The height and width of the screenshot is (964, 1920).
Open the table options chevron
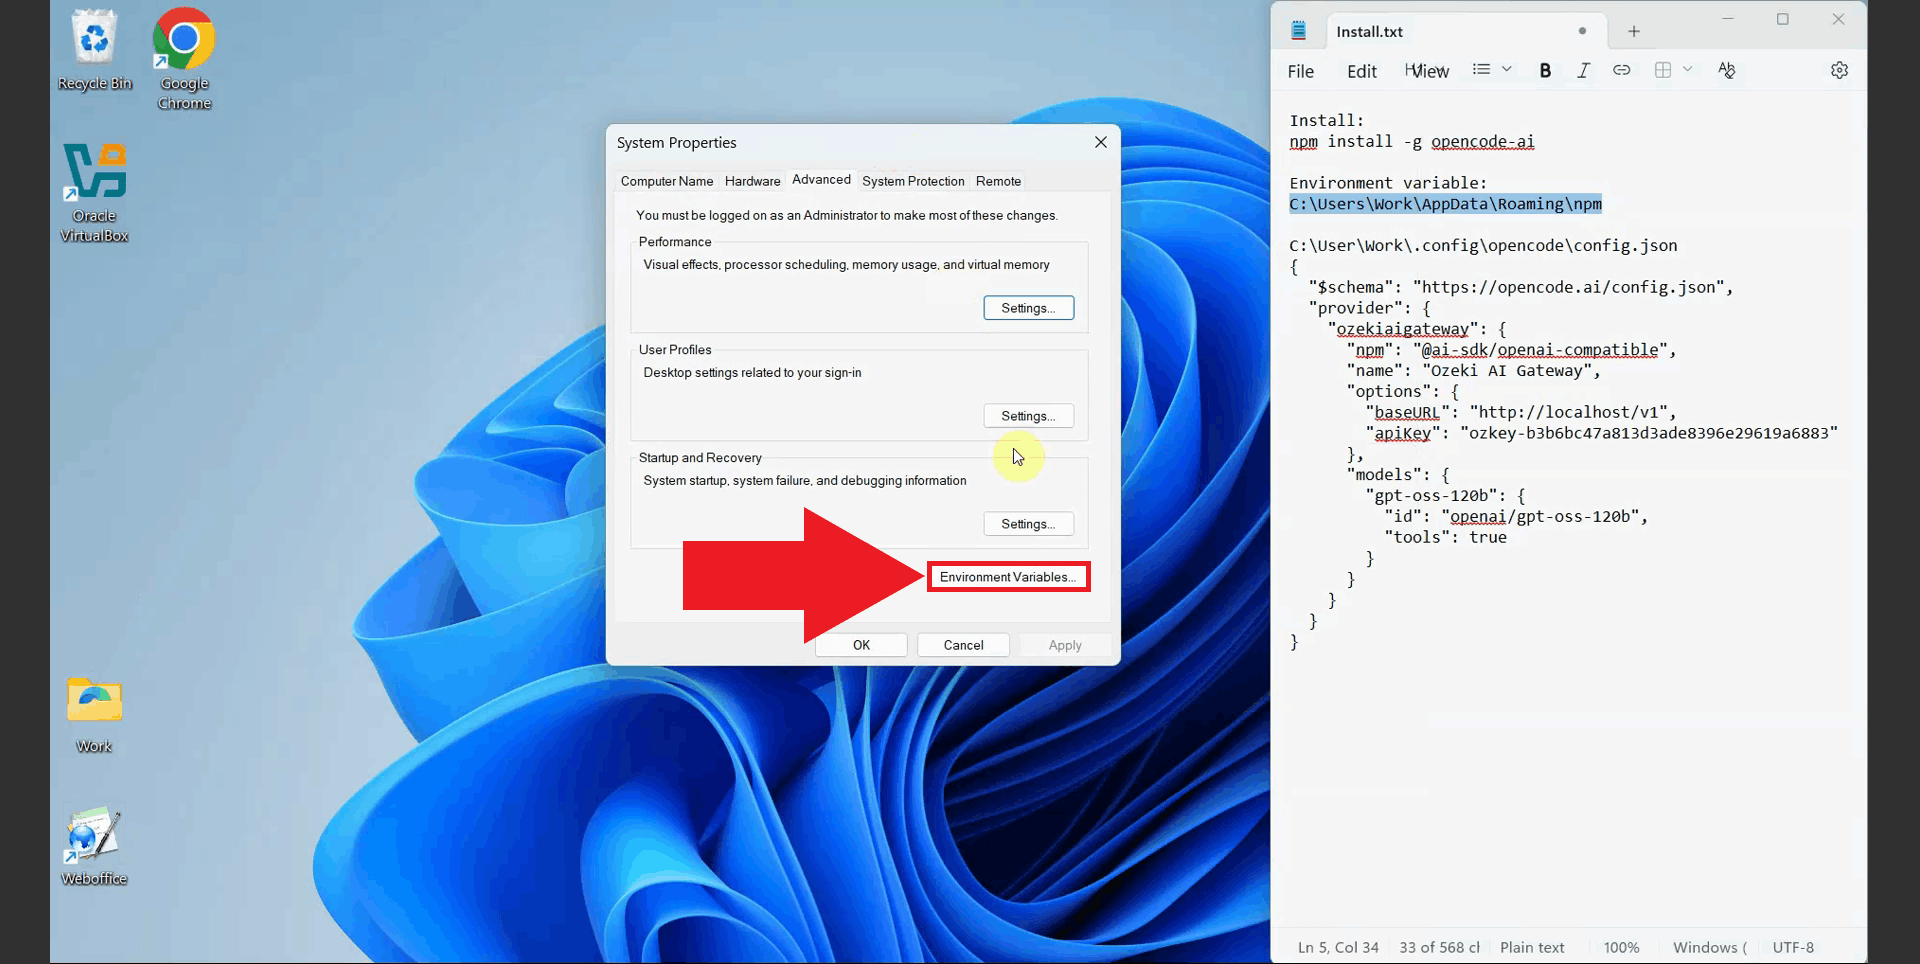tap(1688, 70)
